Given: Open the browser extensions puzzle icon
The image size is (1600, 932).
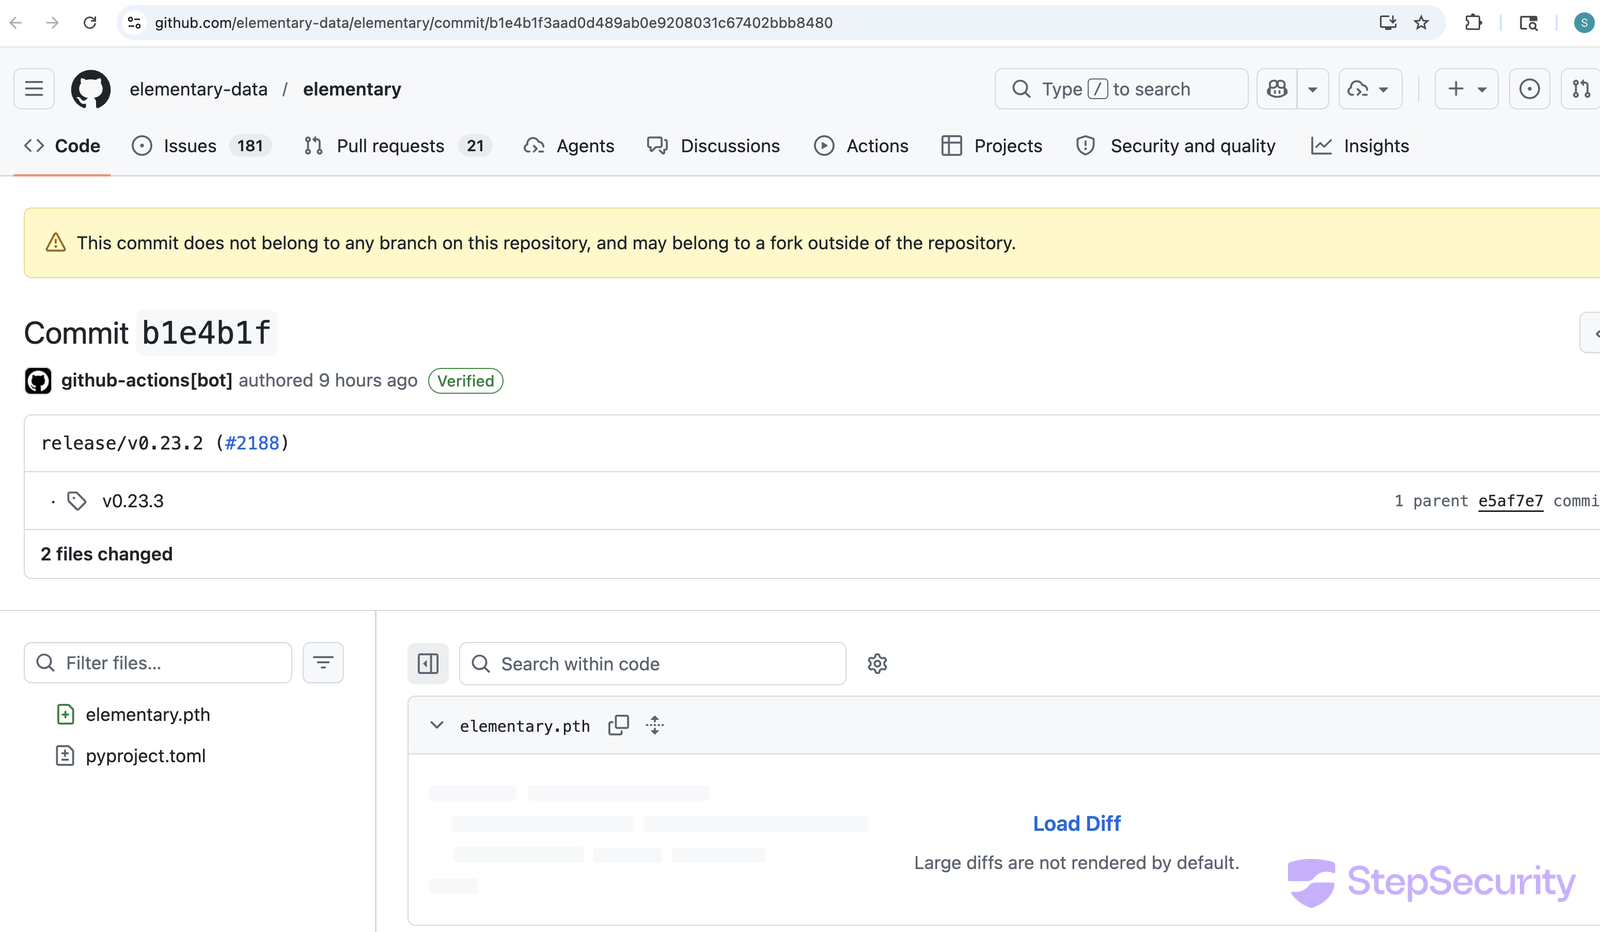Looking at the screenshot, I should click(x=1473, y=22).
